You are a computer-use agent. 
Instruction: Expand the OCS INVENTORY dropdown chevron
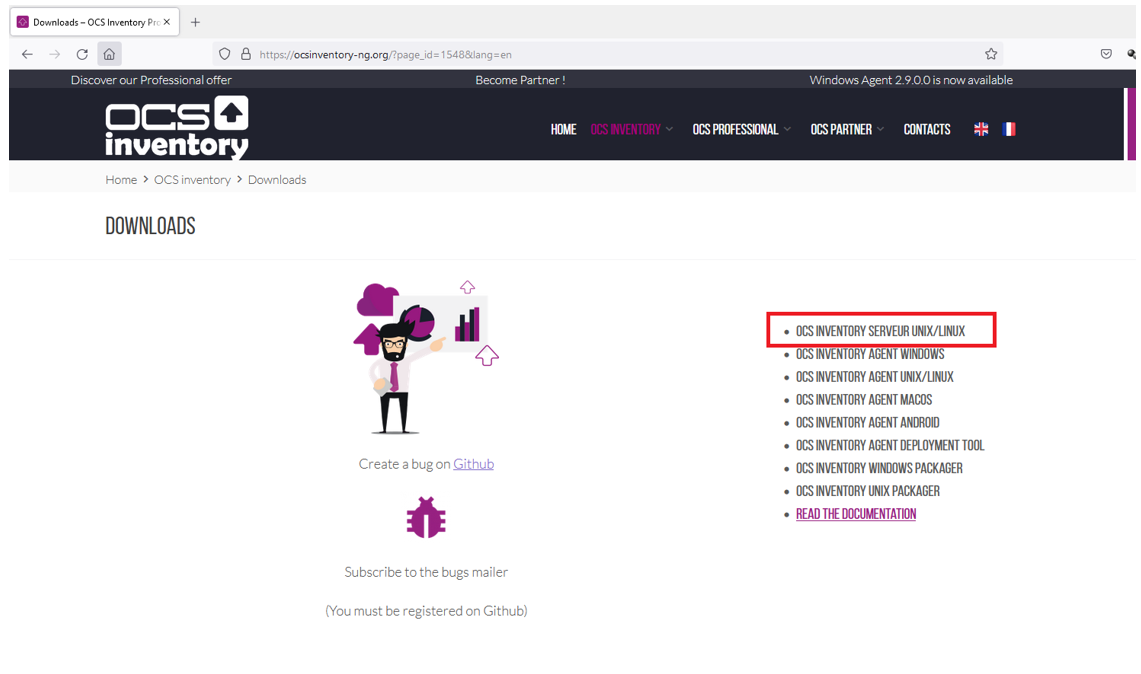click(669, 130)
